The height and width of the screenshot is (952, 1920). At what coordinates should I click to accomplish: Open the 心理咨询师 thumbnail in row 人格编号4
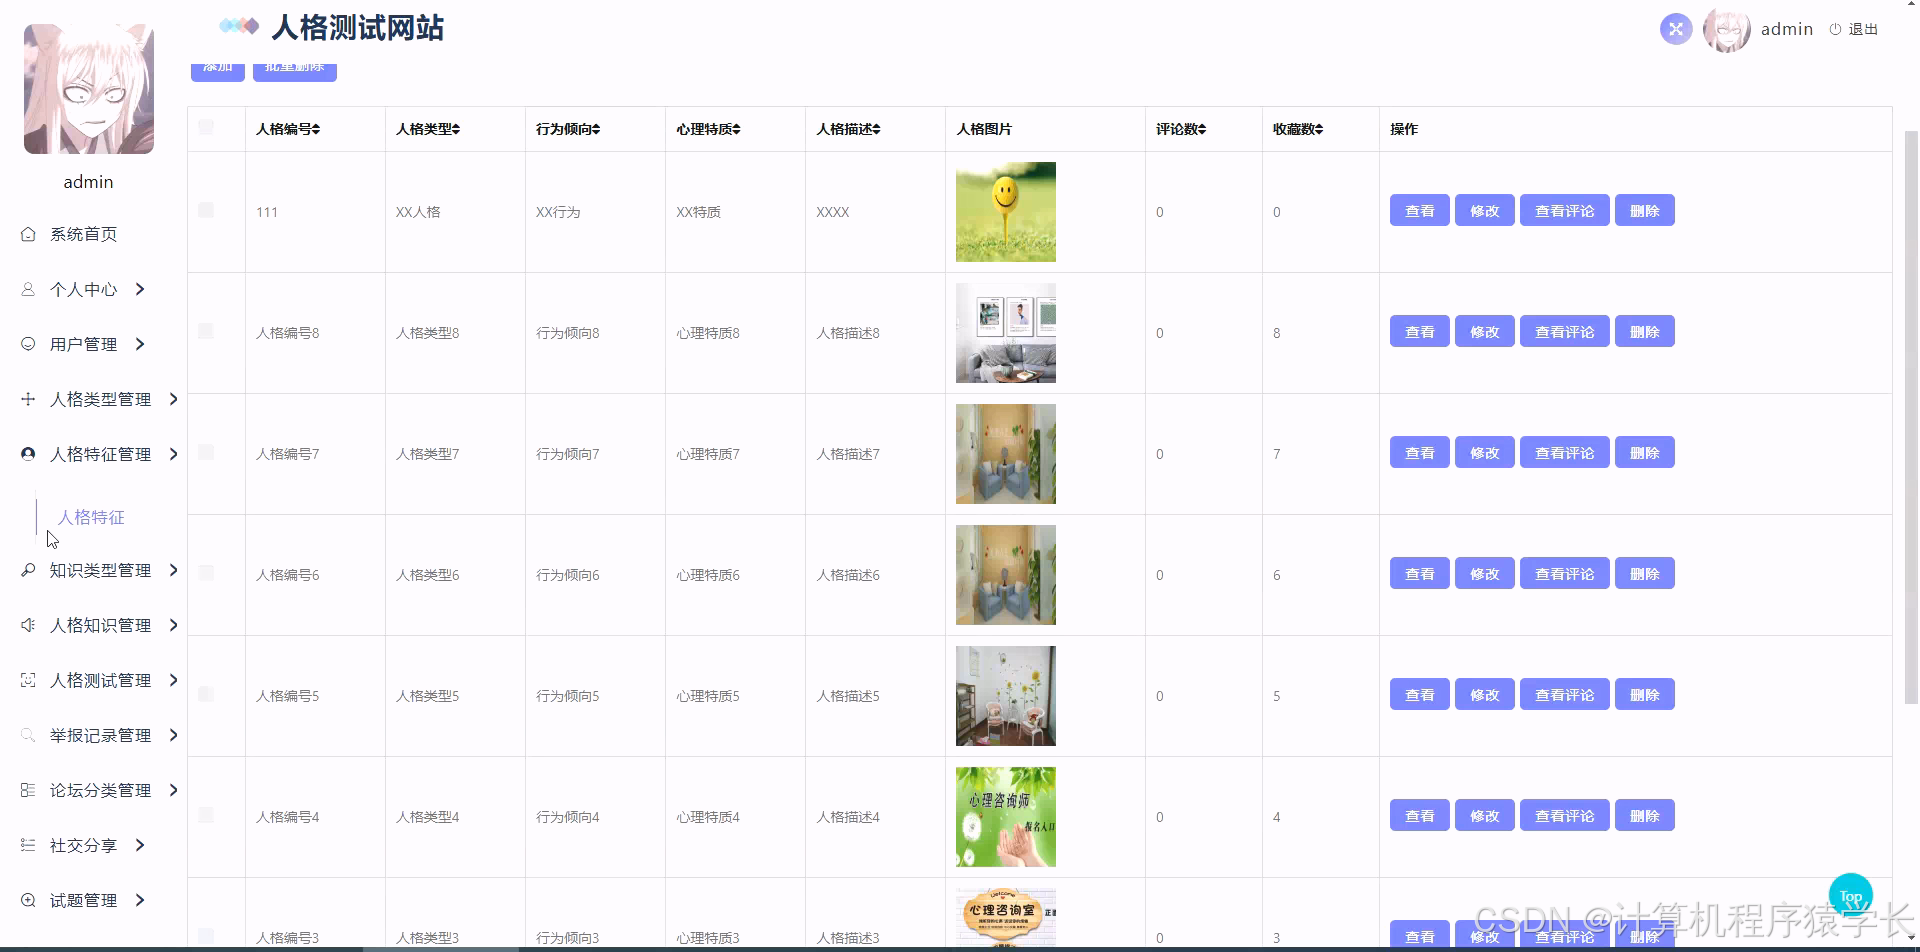[x=1006, y=817]
